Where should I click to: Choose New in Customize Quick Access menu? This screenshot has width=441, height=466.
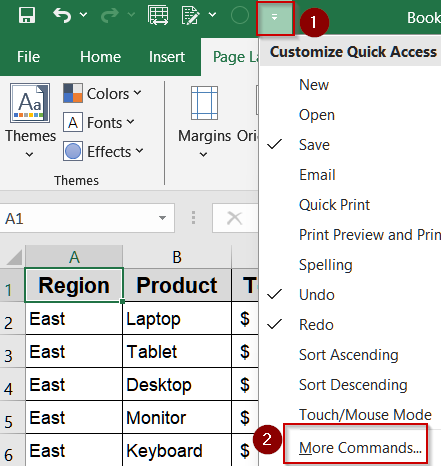click(351, 85)
